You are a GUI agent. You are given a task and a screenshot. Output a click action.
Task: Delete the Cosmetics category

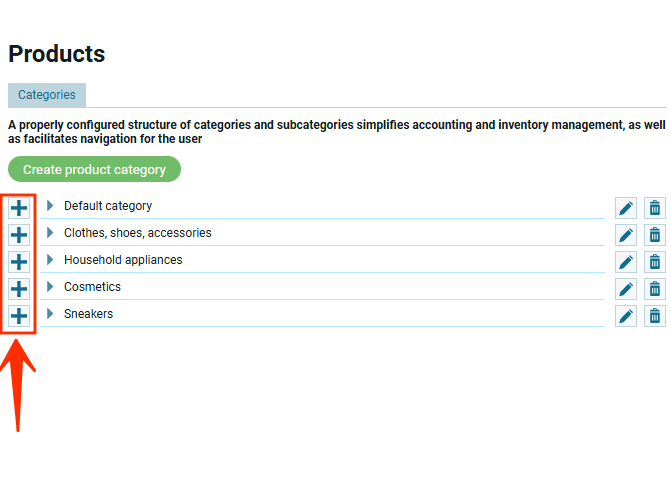point(655,289)
